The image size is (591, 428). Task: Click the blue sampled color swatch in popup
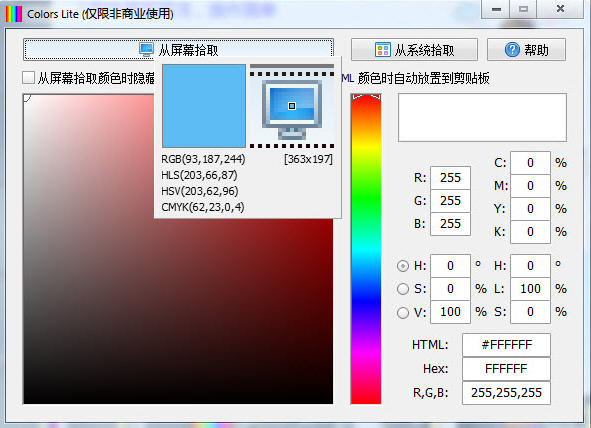204,106
